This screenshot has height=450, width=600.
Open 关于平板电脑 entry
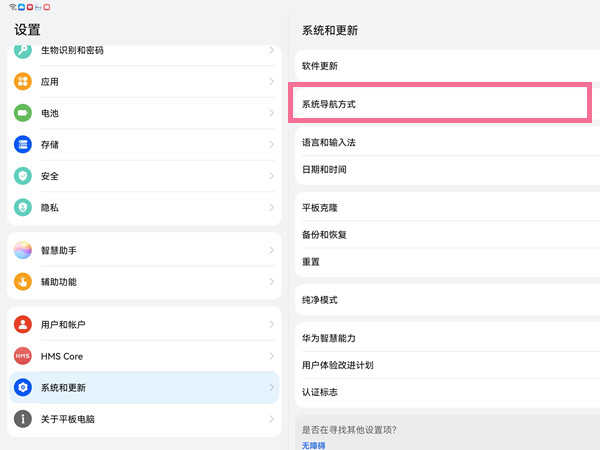point(144,419)
